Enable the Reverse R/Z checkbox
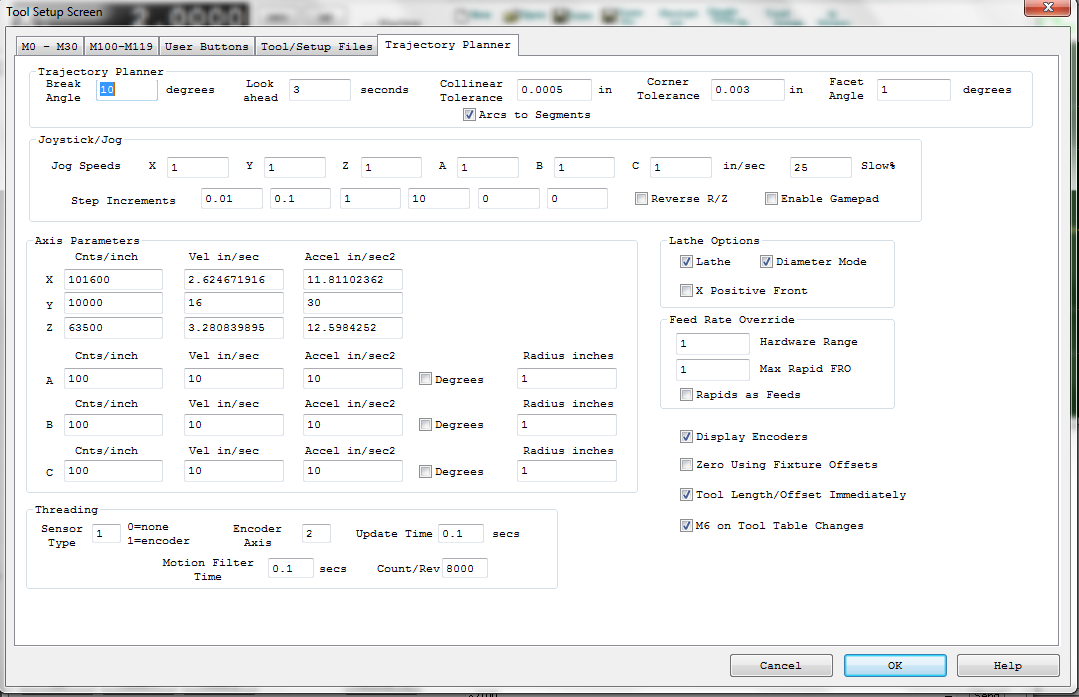The height and width of the screenshot is (697, 1079). coord(642,199)
